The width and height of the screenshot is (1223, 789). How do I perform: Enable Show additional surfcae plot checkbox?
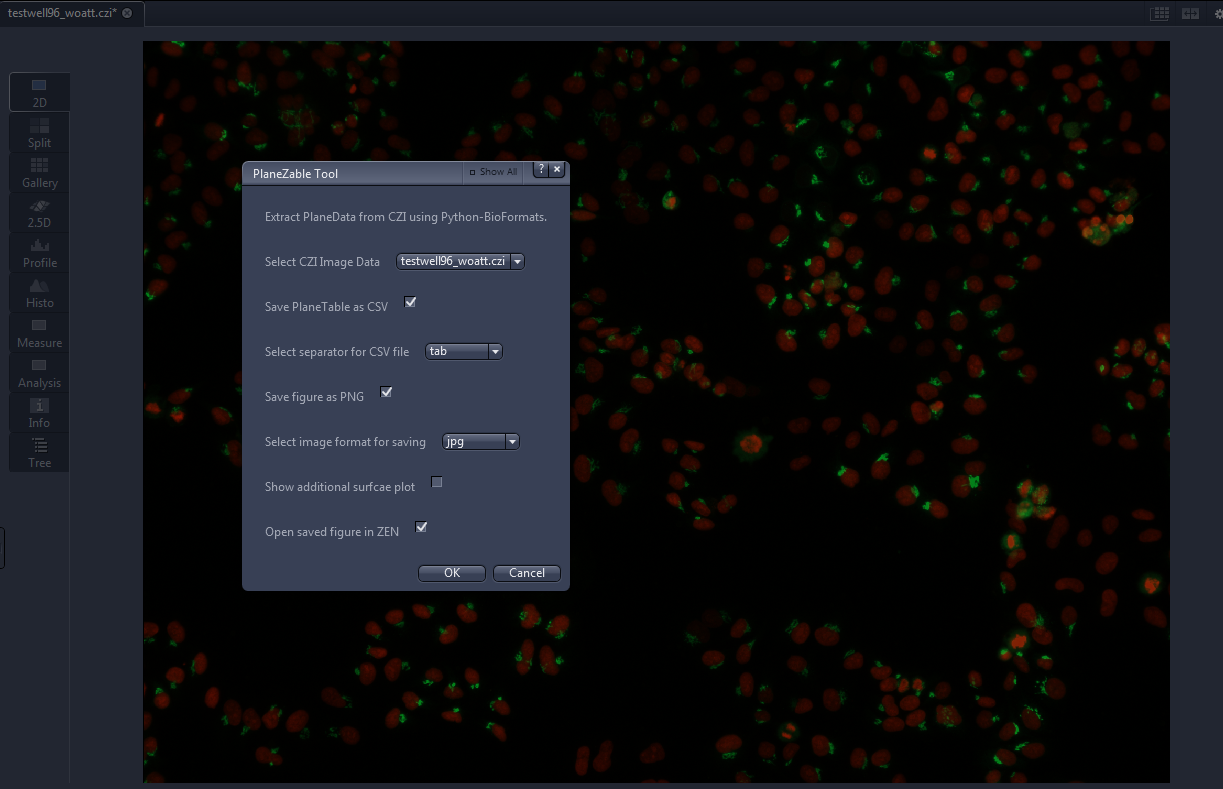(436, 482)
